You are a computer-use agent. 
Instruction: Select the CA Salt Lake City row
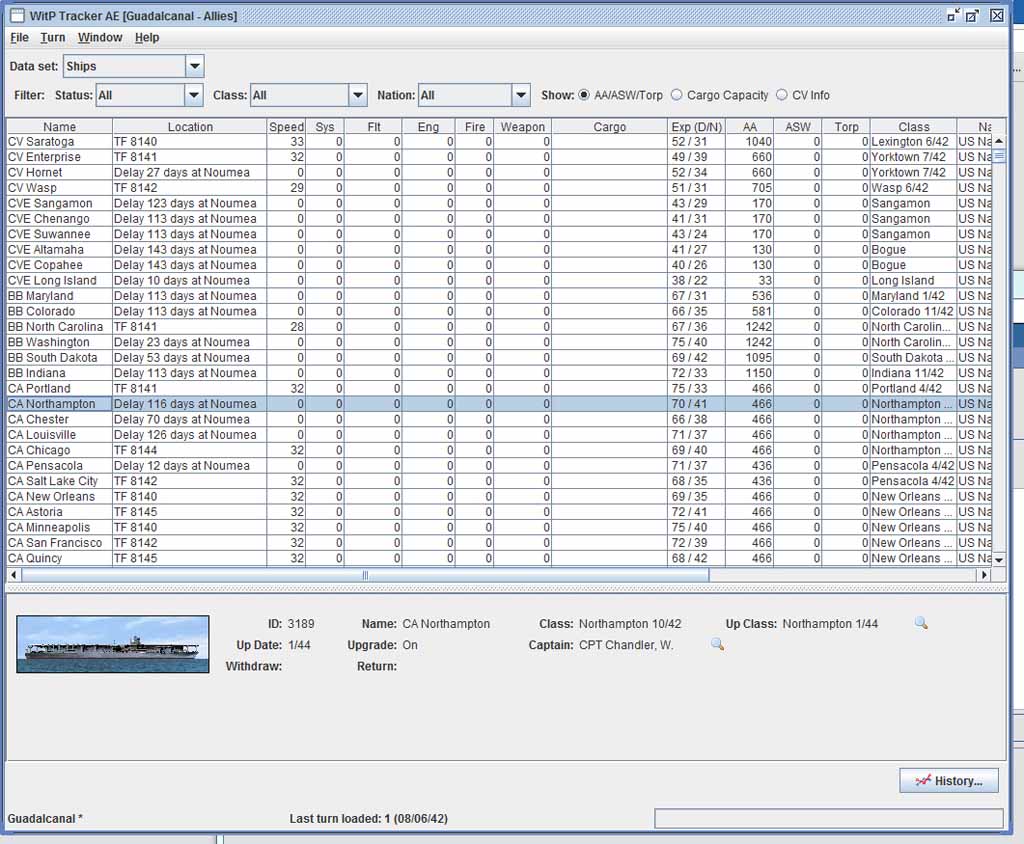click(x=499, y=481)
